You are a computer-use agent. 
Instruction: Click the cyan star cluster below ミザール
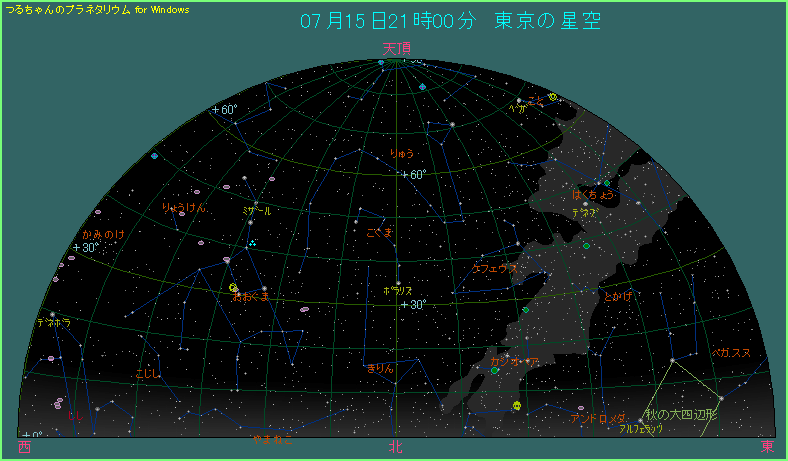[x=253, y=242]
